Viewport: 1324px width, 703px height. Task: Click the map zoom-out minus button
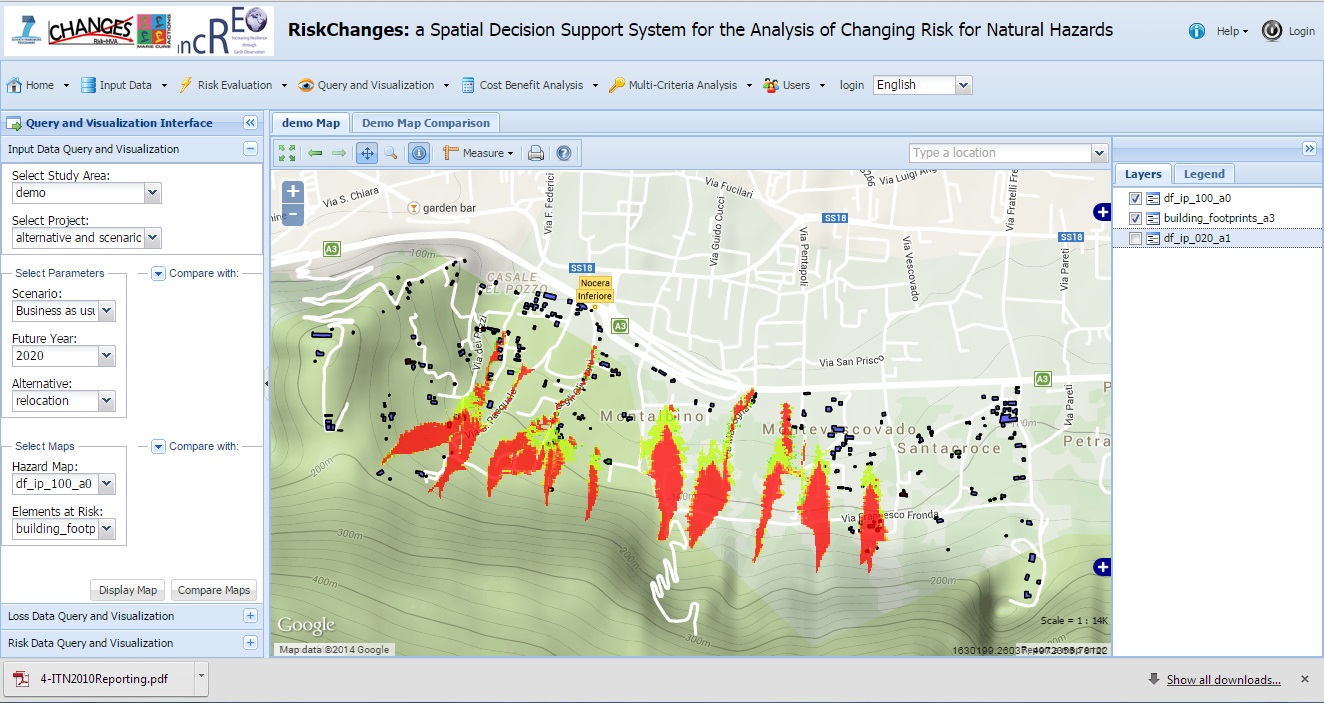click(x=292, y=214)
